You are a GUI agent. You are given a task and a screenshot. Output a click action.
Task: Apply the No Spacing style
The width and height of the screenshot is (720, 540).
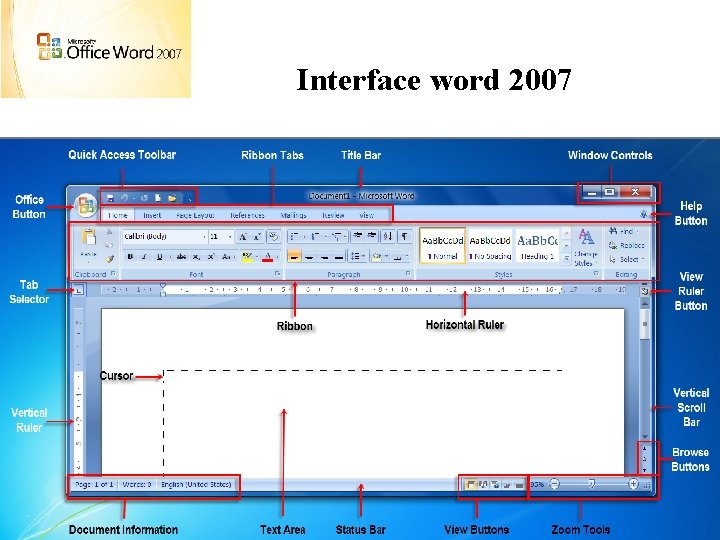(x=490, y=246)
